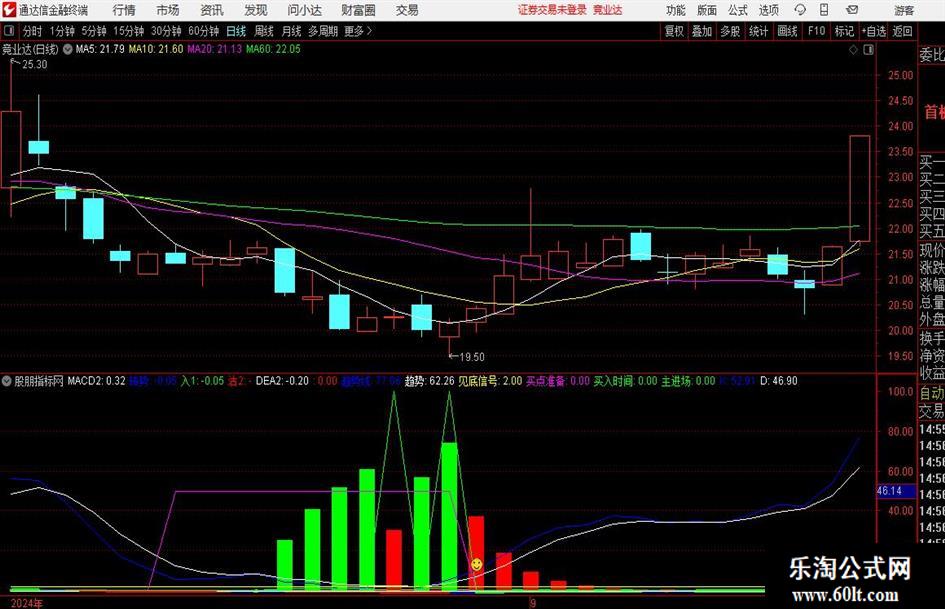Click the 25.30 high price label
Screen dimensions: 945x609
point(34,65)
